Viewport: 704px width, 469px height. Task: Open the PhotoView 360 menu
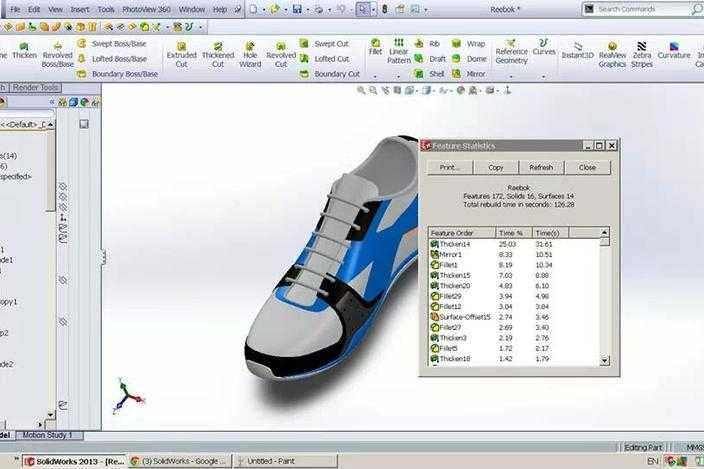(x=146, y=9)
